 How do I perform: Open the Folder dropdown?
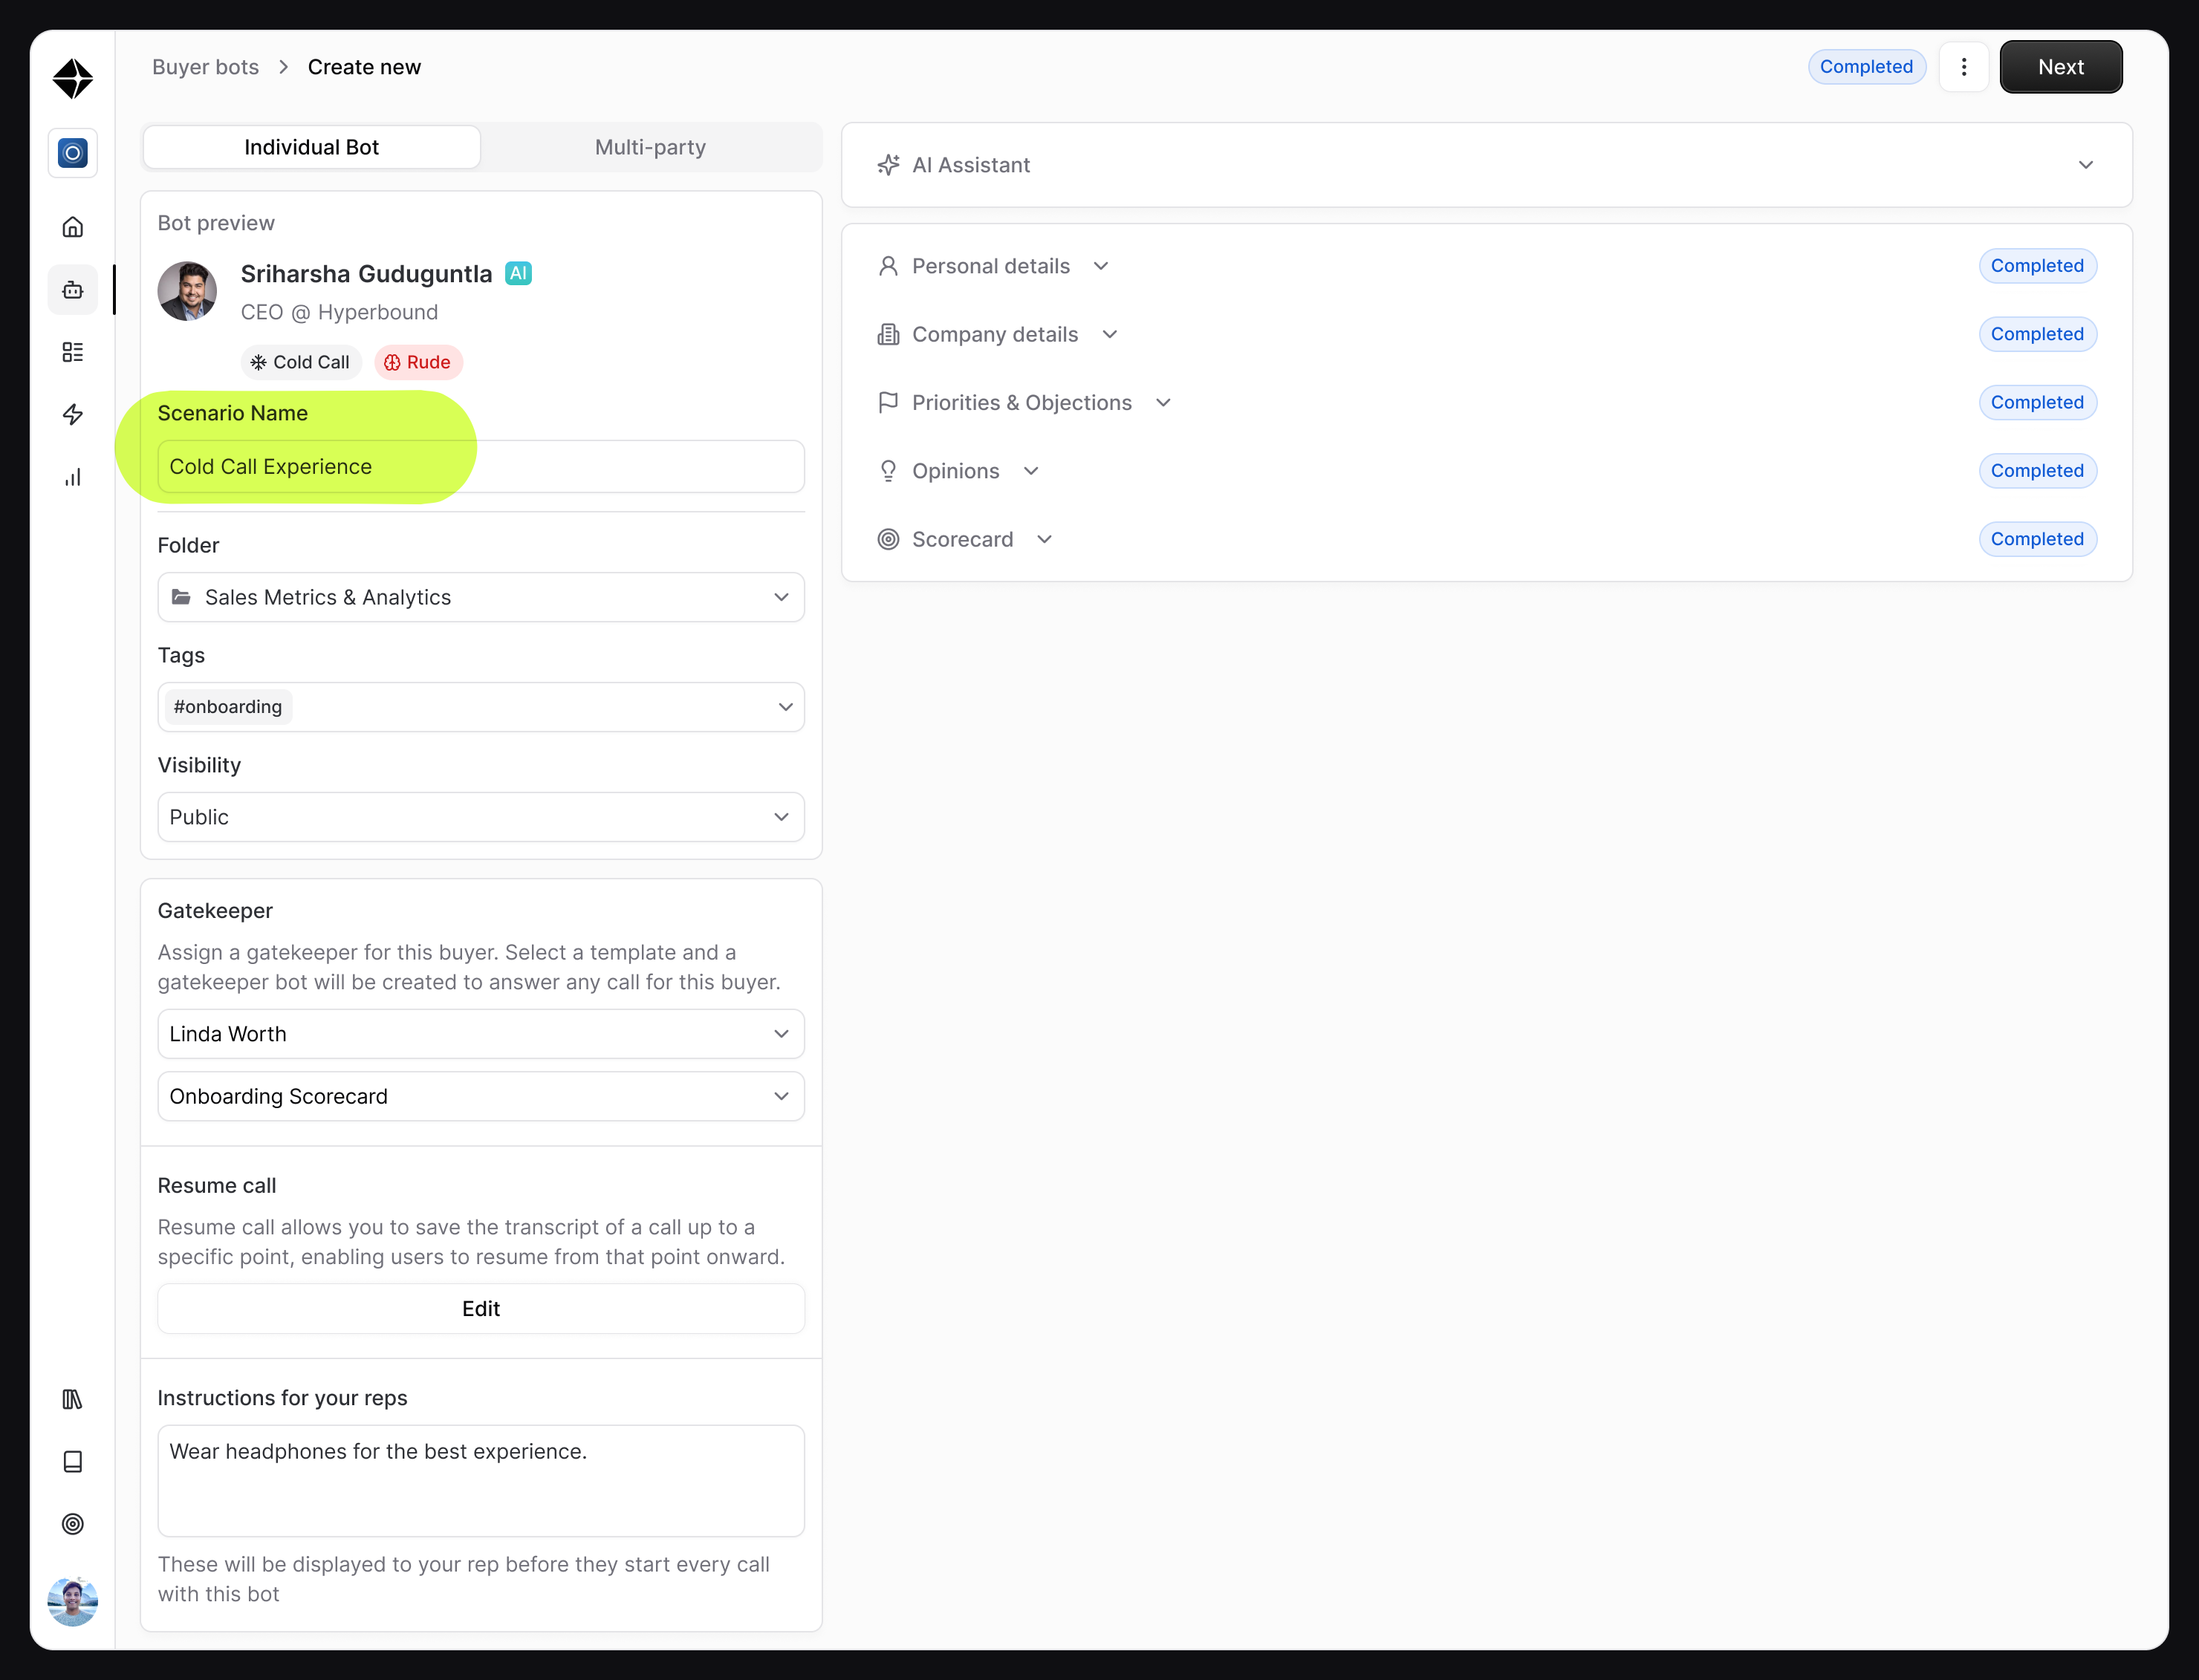coord(481,597)
